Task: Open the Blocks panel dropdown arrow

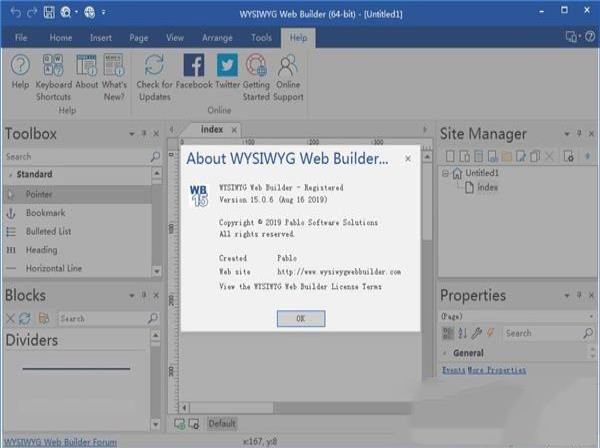Action: [132, 295]
